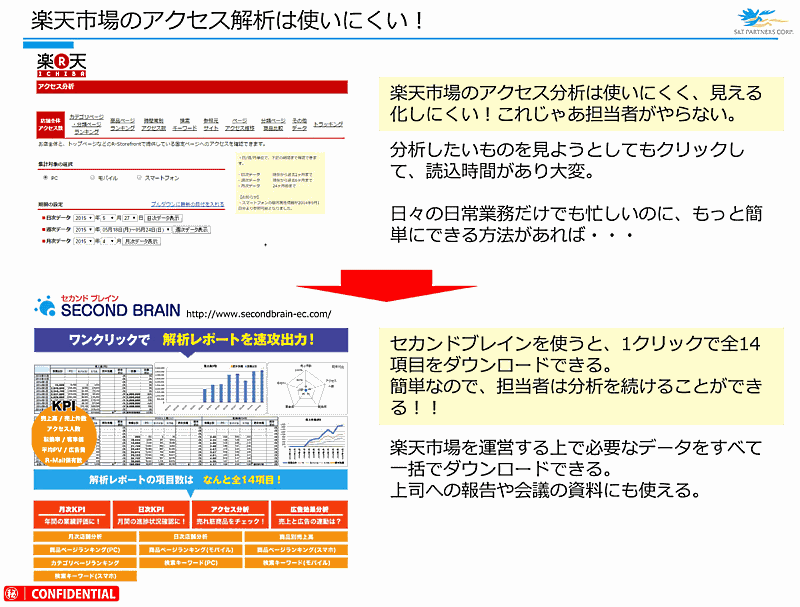Click the paragraph starting 分析したいものを見ようとしても

click(567, 160)
